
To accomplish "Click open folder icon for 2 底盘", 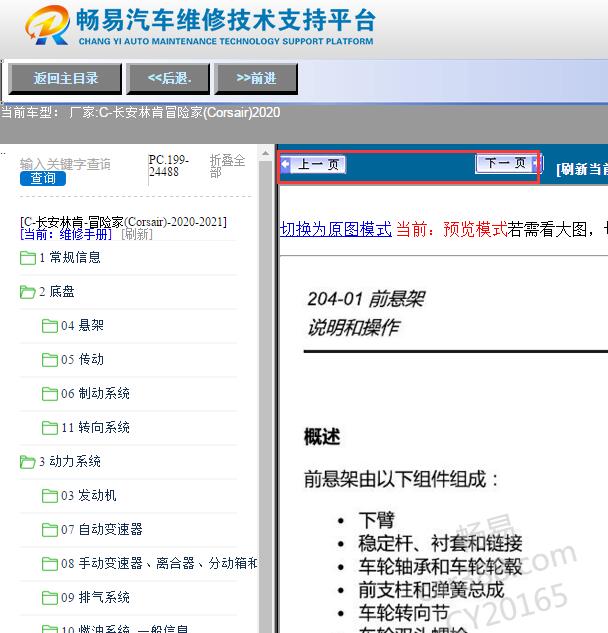I will pos(27,291).
